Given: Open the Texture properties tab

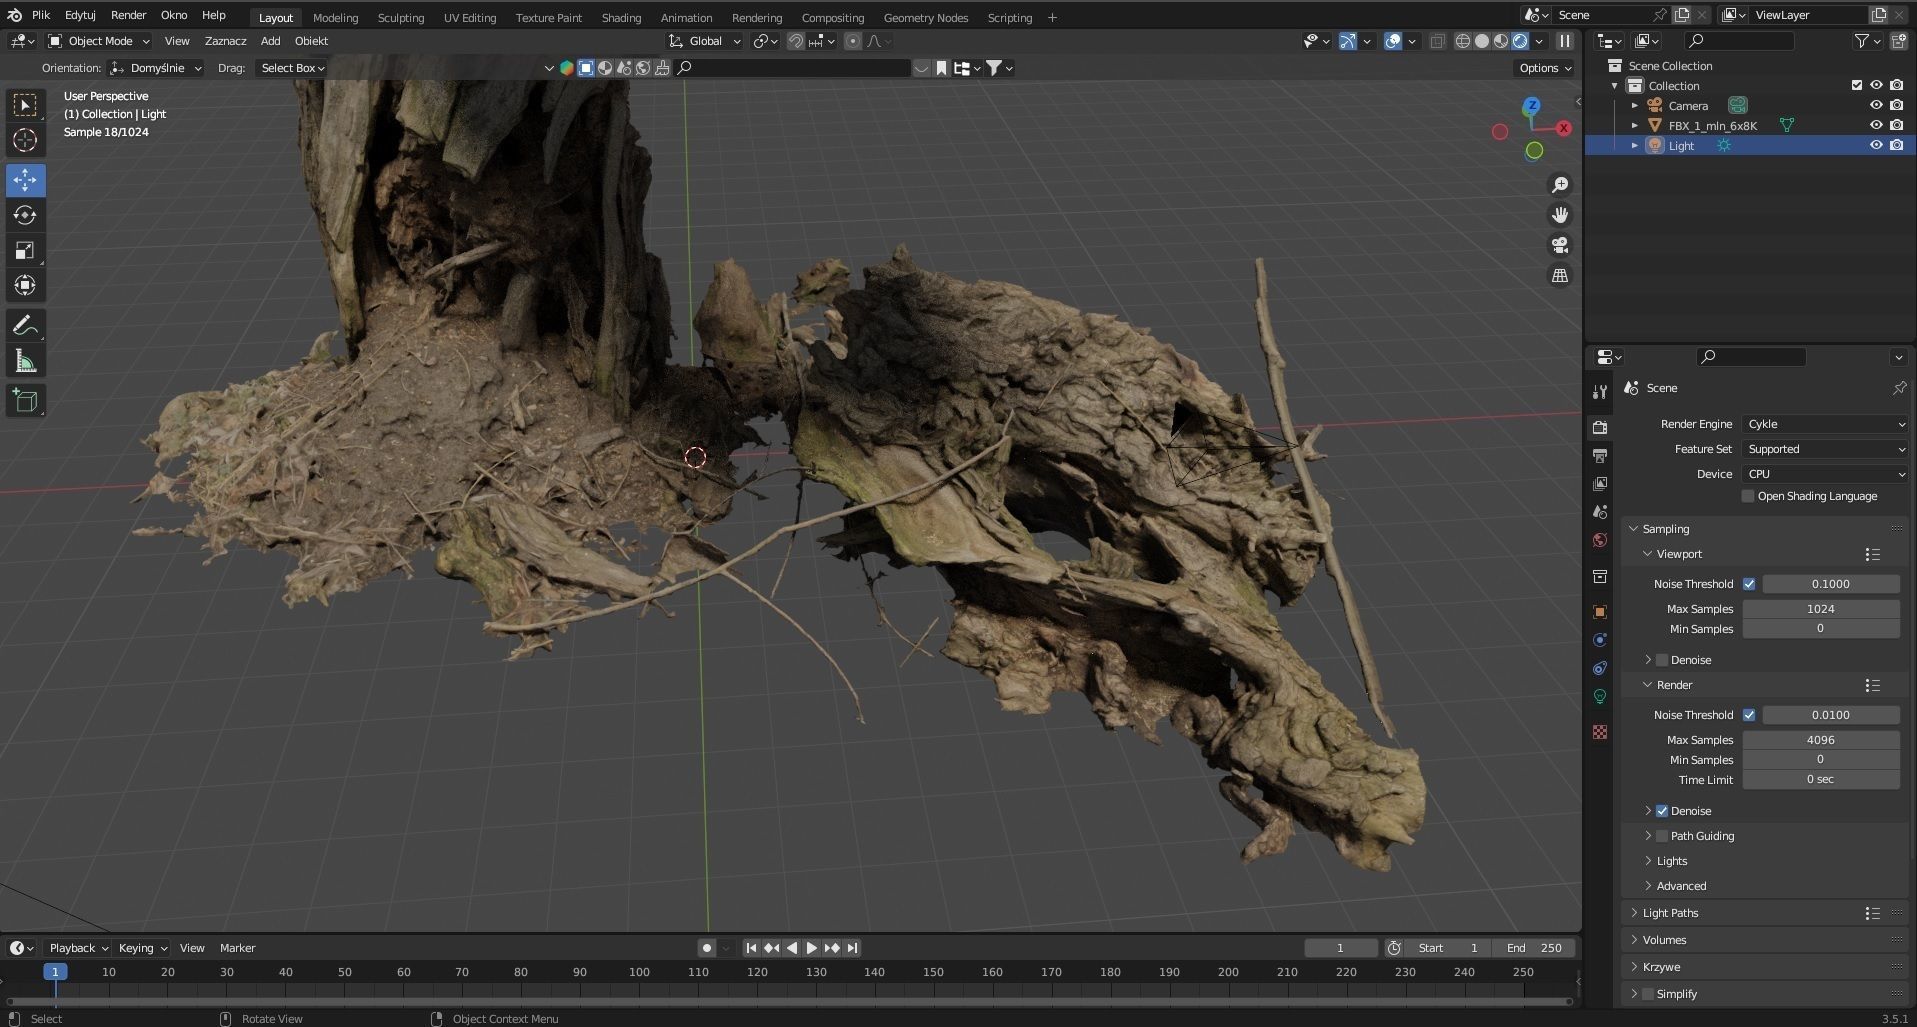Looking at the screenshot, I should click(x=1600, y=732).
